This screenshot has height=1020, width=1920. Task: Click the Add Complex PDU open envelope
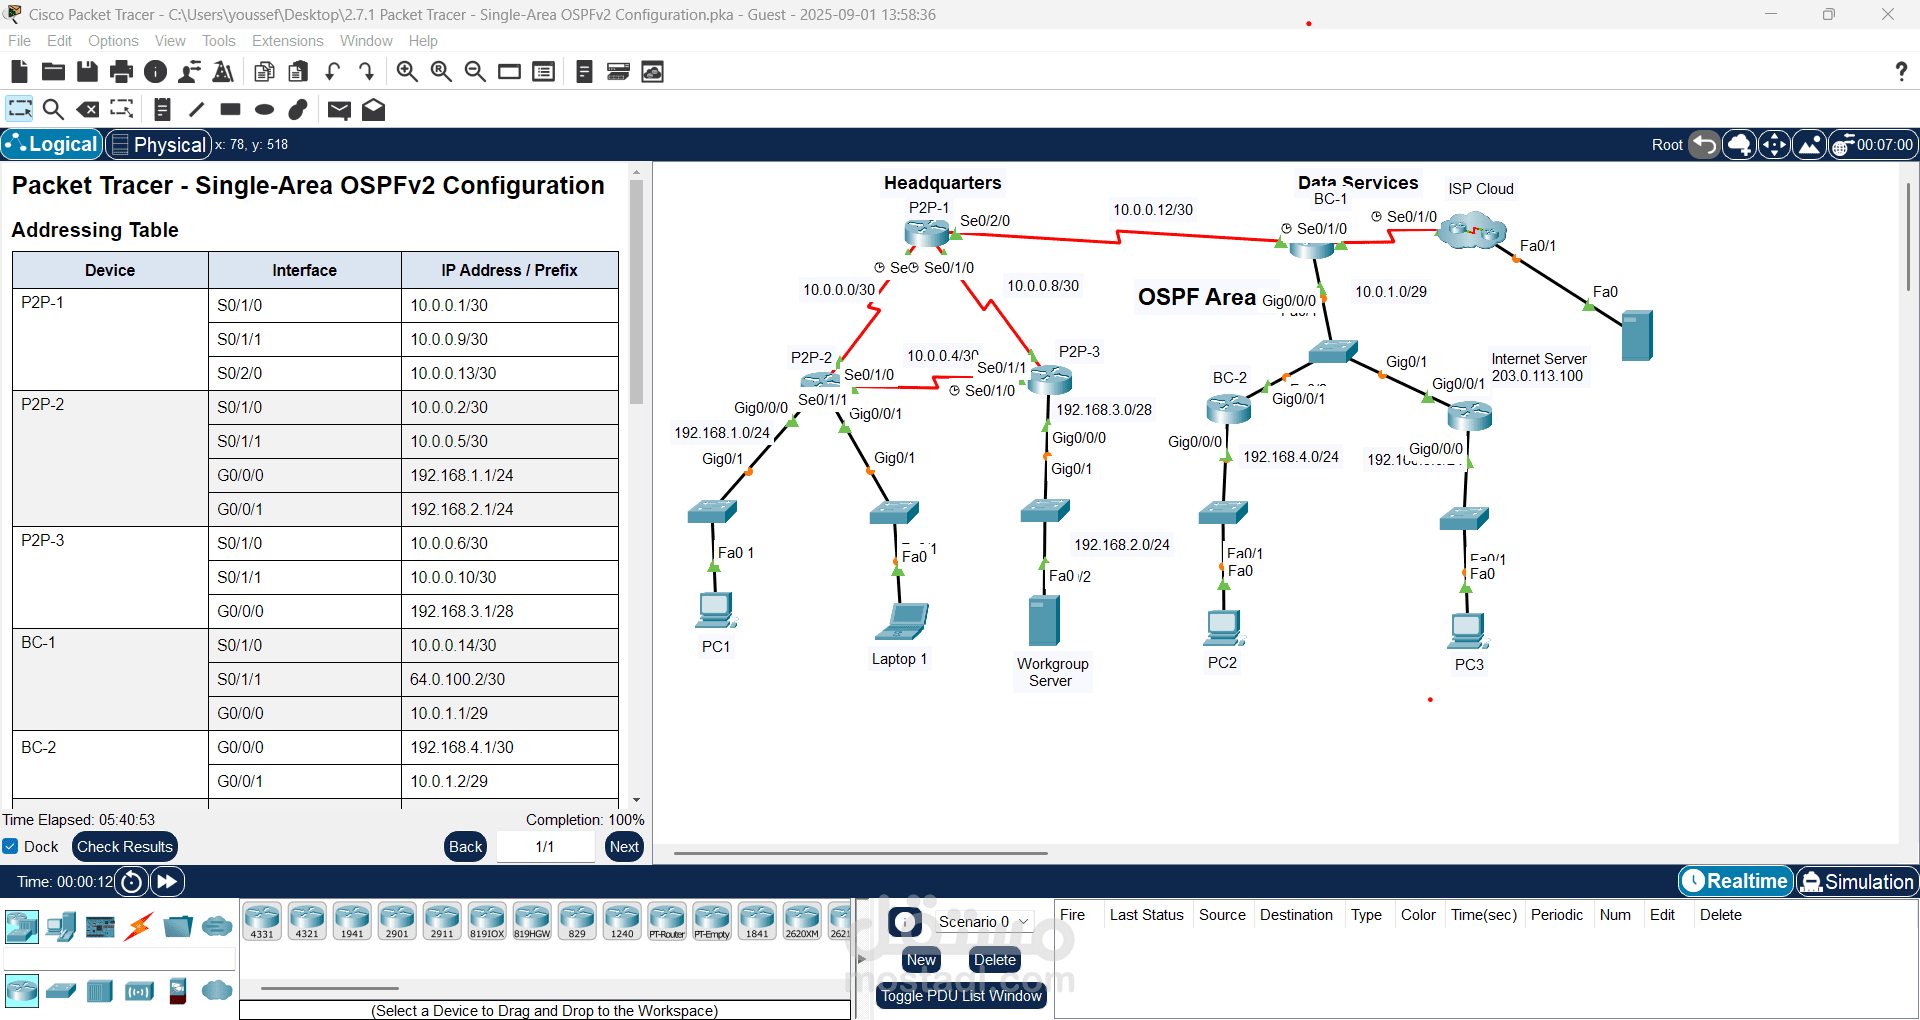click(x=373, y=110)
